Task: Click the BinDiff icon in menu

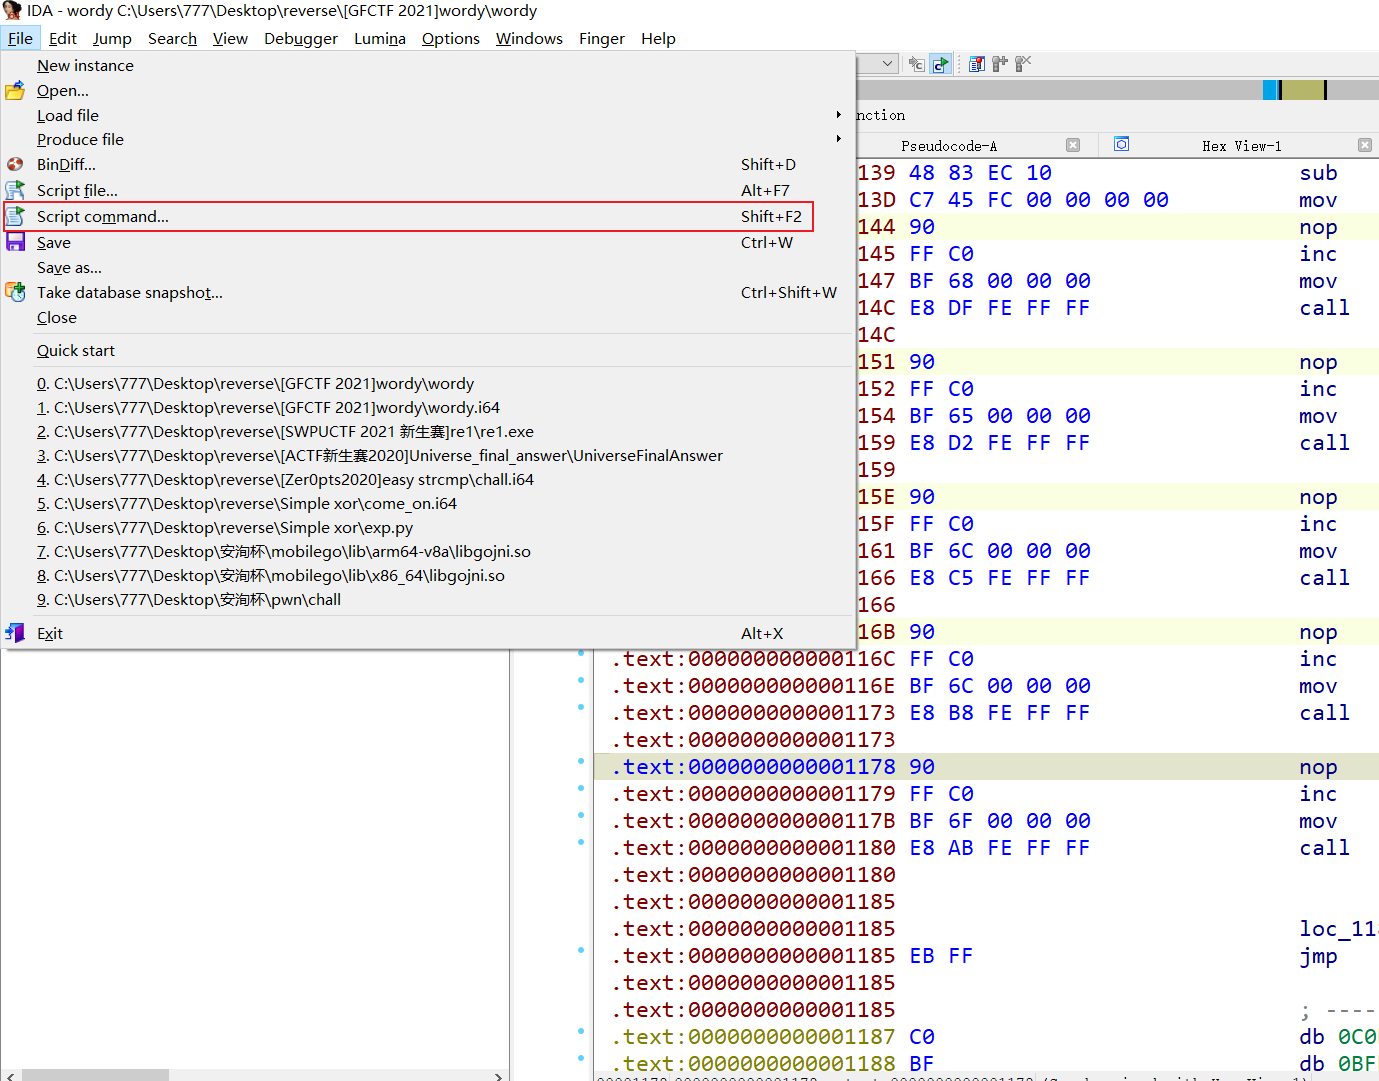Action: [x=15, y=164]
